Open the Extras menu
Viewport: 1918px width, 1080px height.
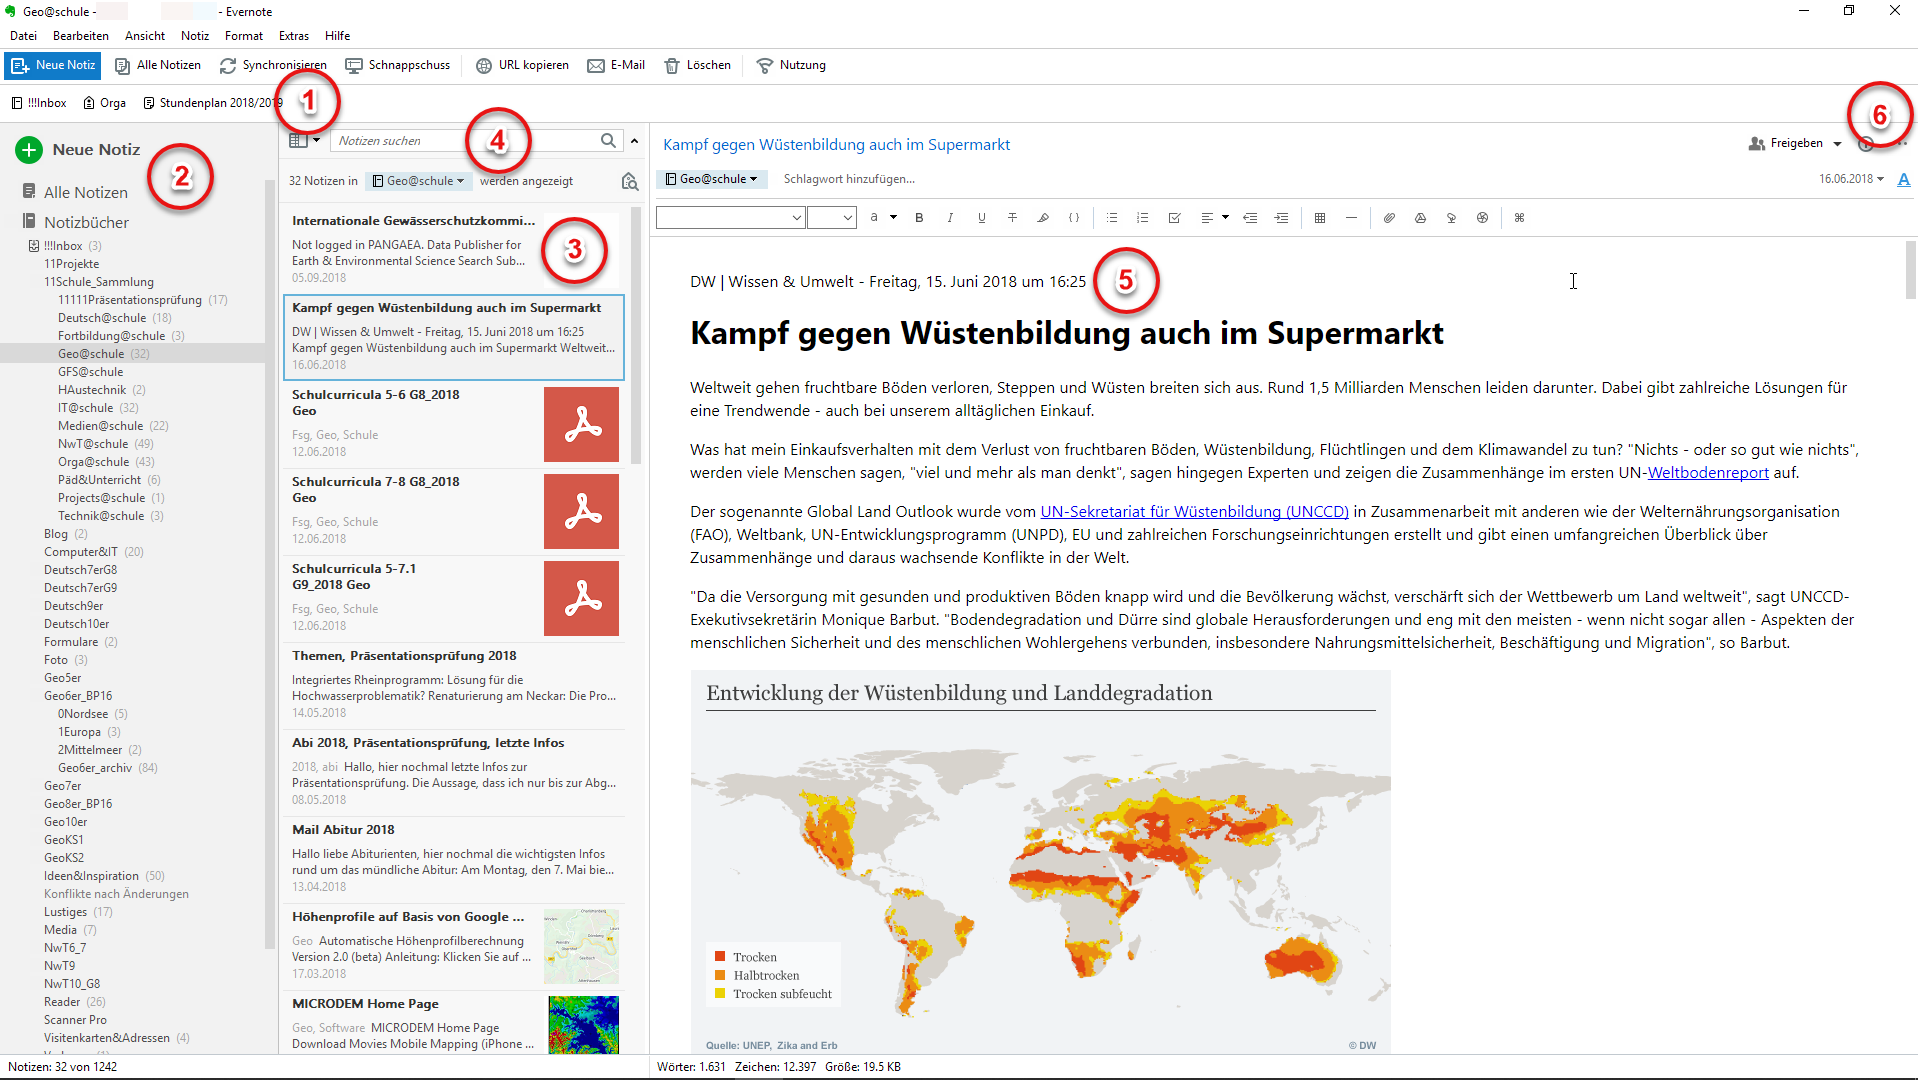pyautogui.click(x=294, y=36)
